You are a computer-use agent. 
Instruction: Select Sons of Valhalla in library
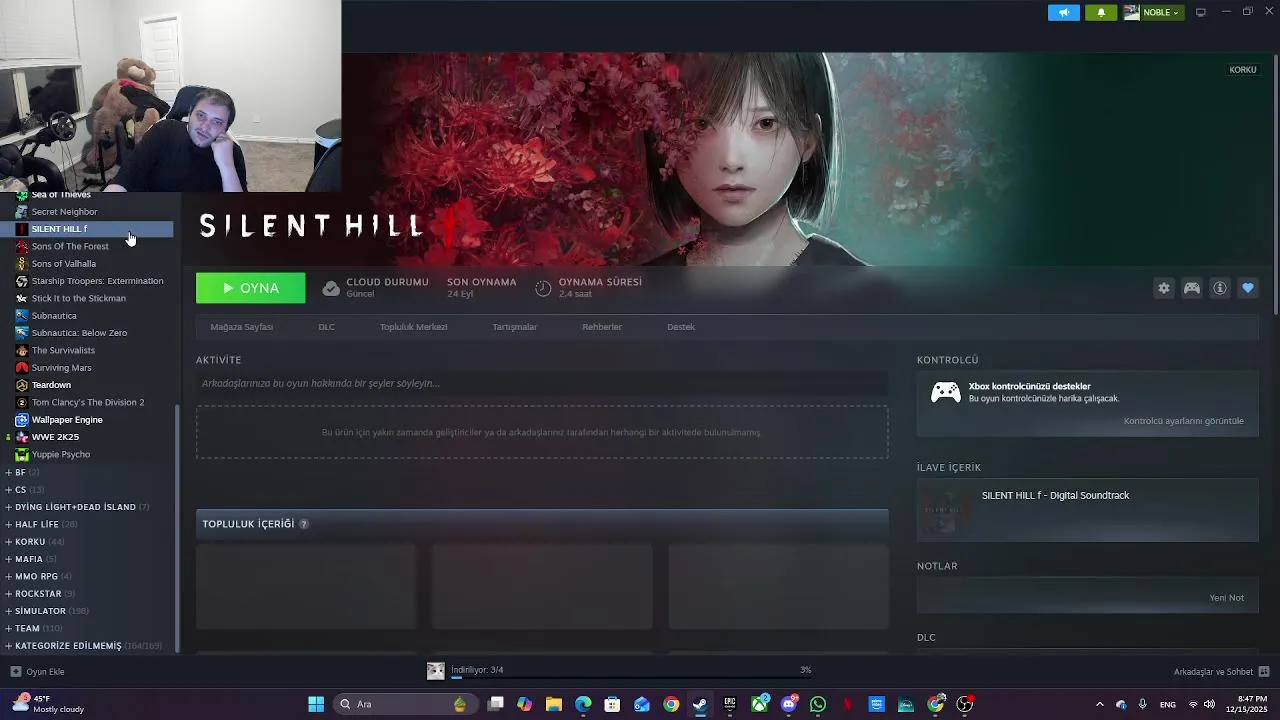(x=64, y=264)
